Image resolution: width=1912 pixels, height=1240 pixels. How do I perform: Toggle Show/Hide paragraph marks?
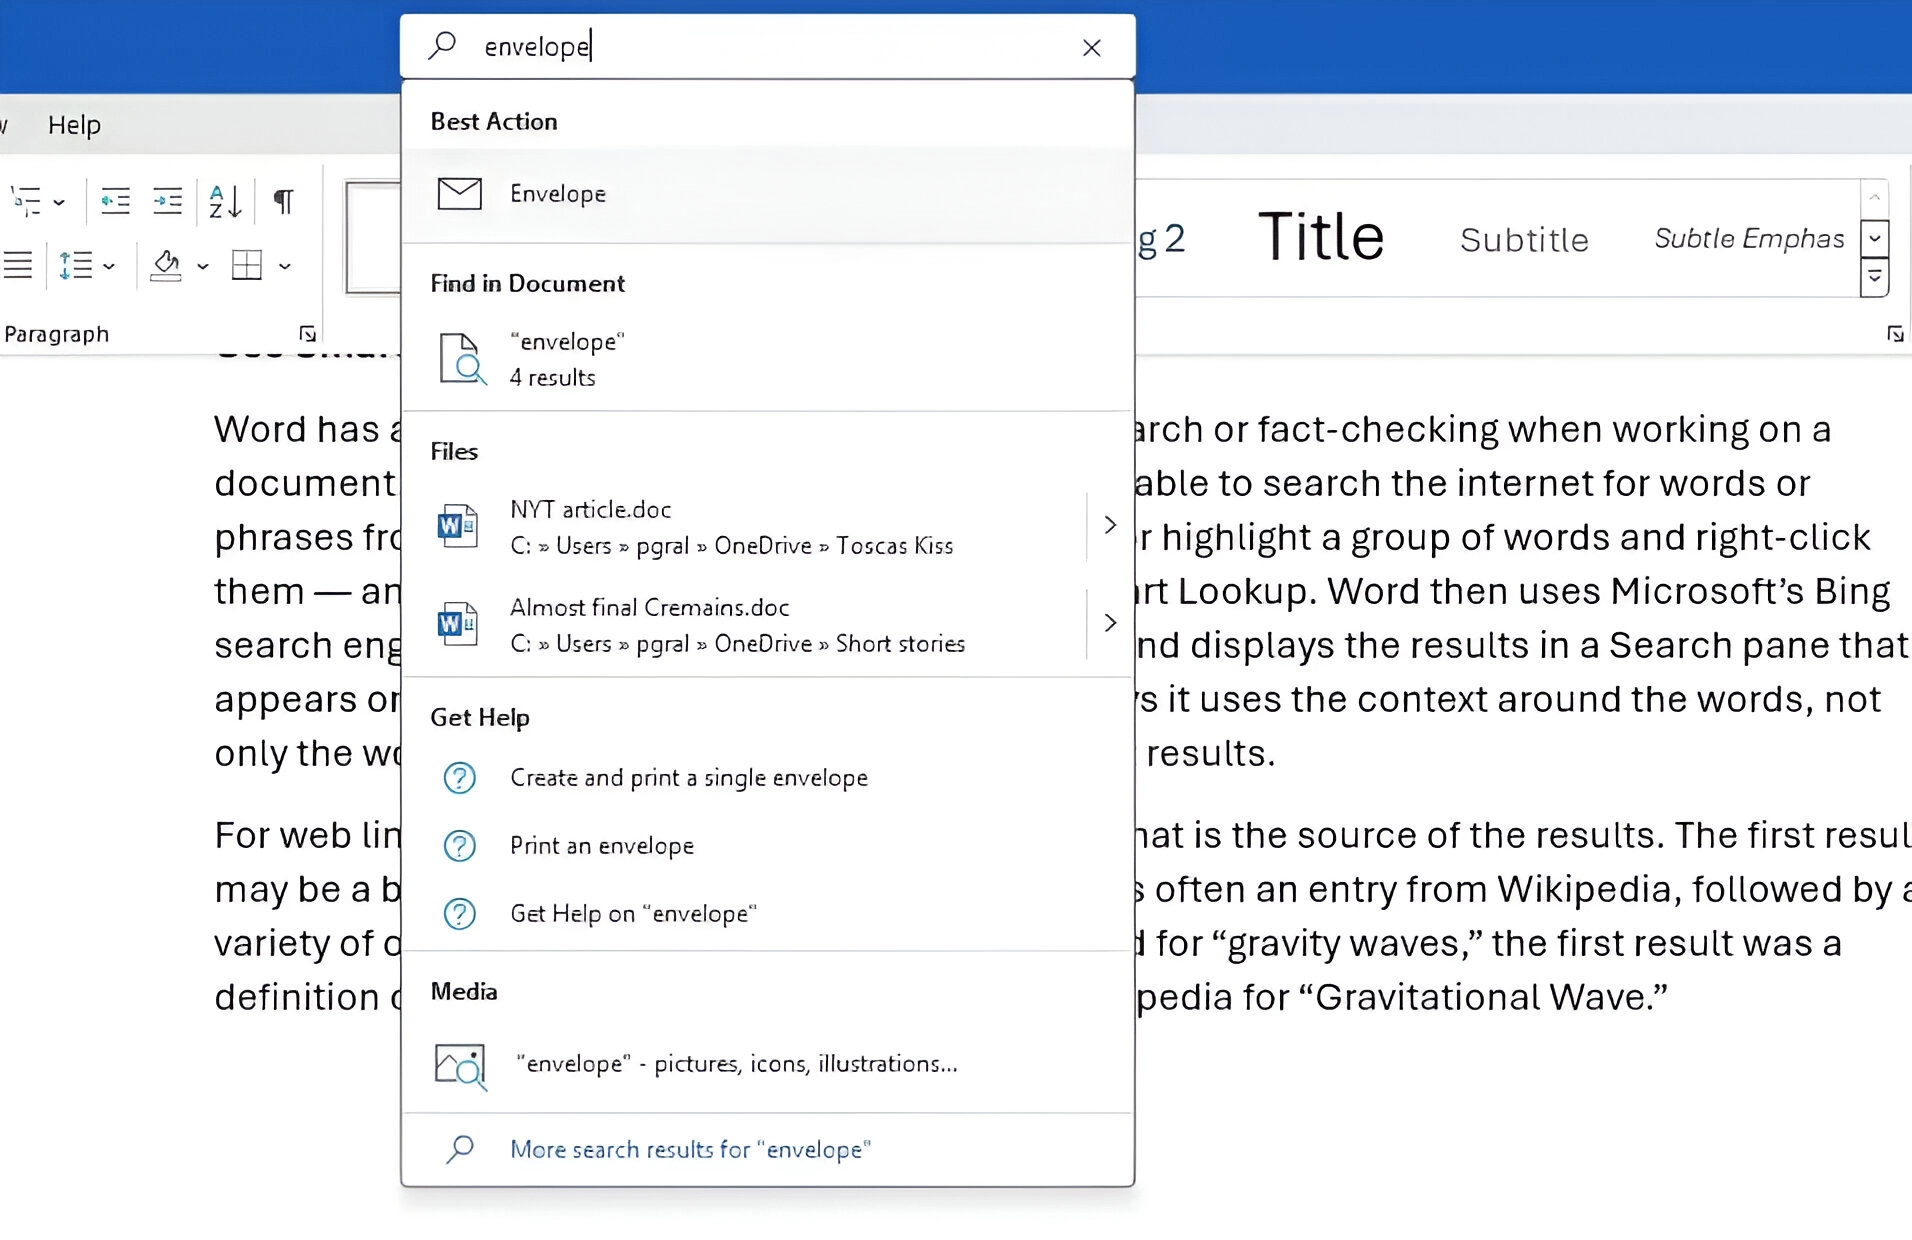(x=284, y=201)
